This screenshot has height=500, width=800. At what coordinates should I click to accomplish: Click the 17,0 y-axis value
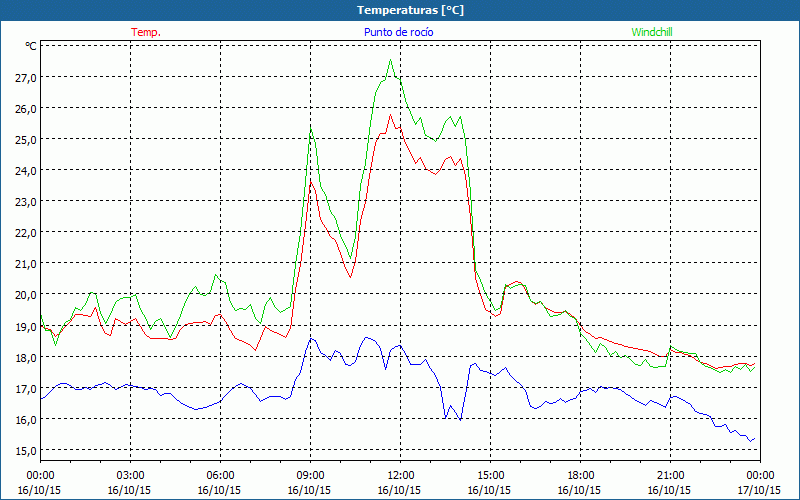pos(27,389)
